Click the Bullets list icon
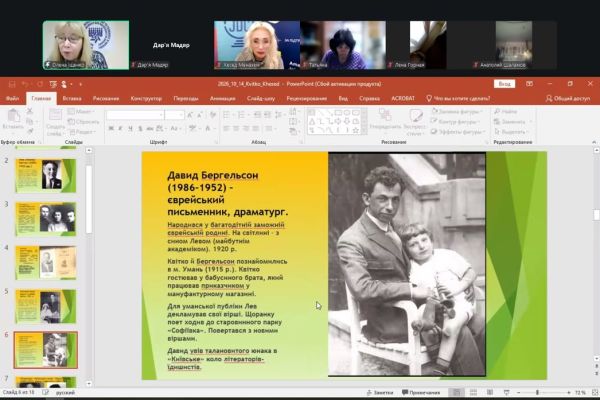The height and width of the screenshot is (400, 600). click(228, 115)
